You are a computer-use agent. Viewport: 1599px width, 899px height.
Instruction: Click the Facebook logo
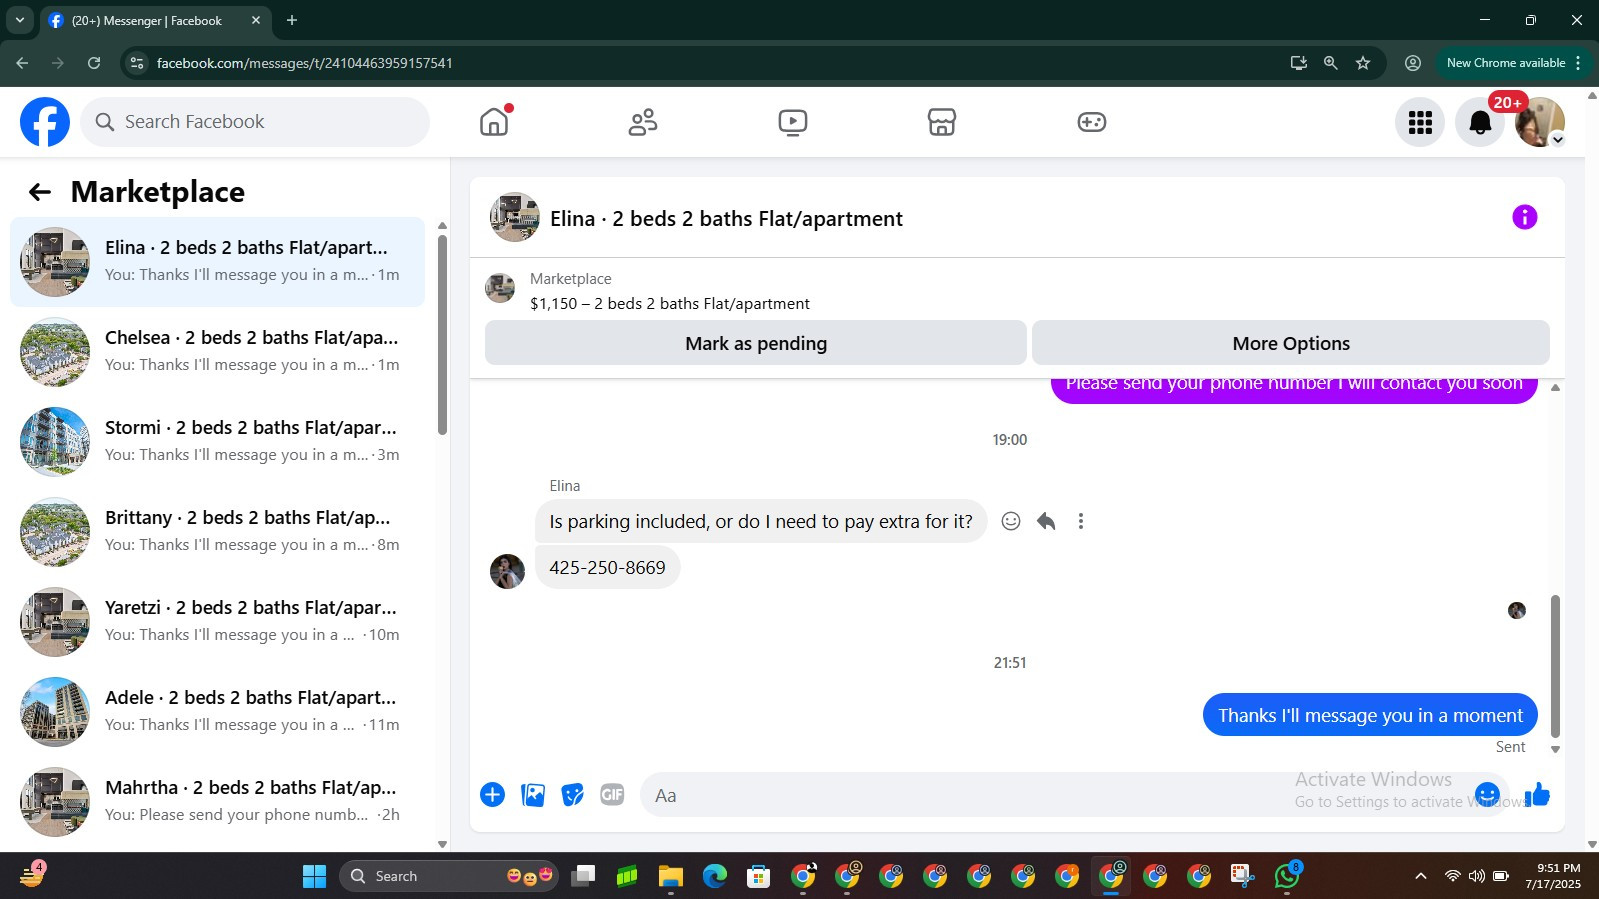click(x=45, y=122)
